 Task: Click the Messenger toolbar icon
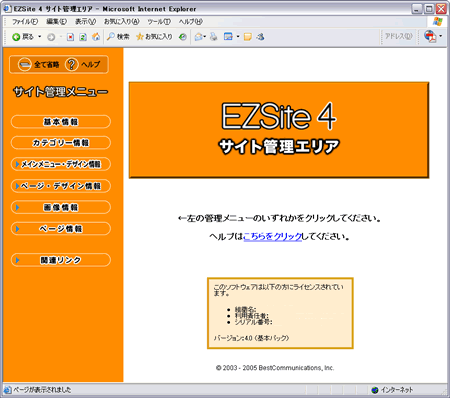(260, 37)
